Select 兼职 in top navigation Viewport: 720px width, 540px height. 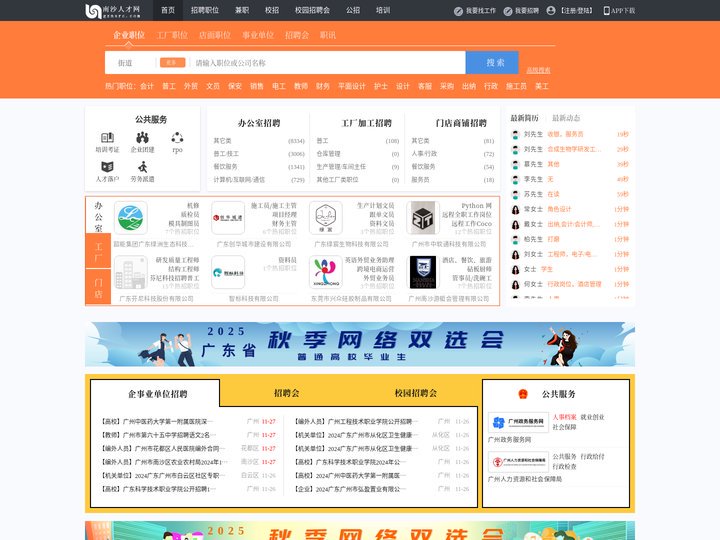[x=242, y=10]
